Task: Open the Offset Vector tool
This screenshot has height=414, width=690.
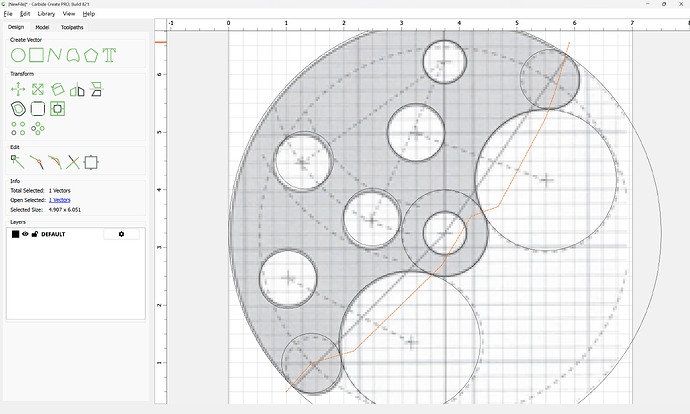Action: click(x=18, y=109)
